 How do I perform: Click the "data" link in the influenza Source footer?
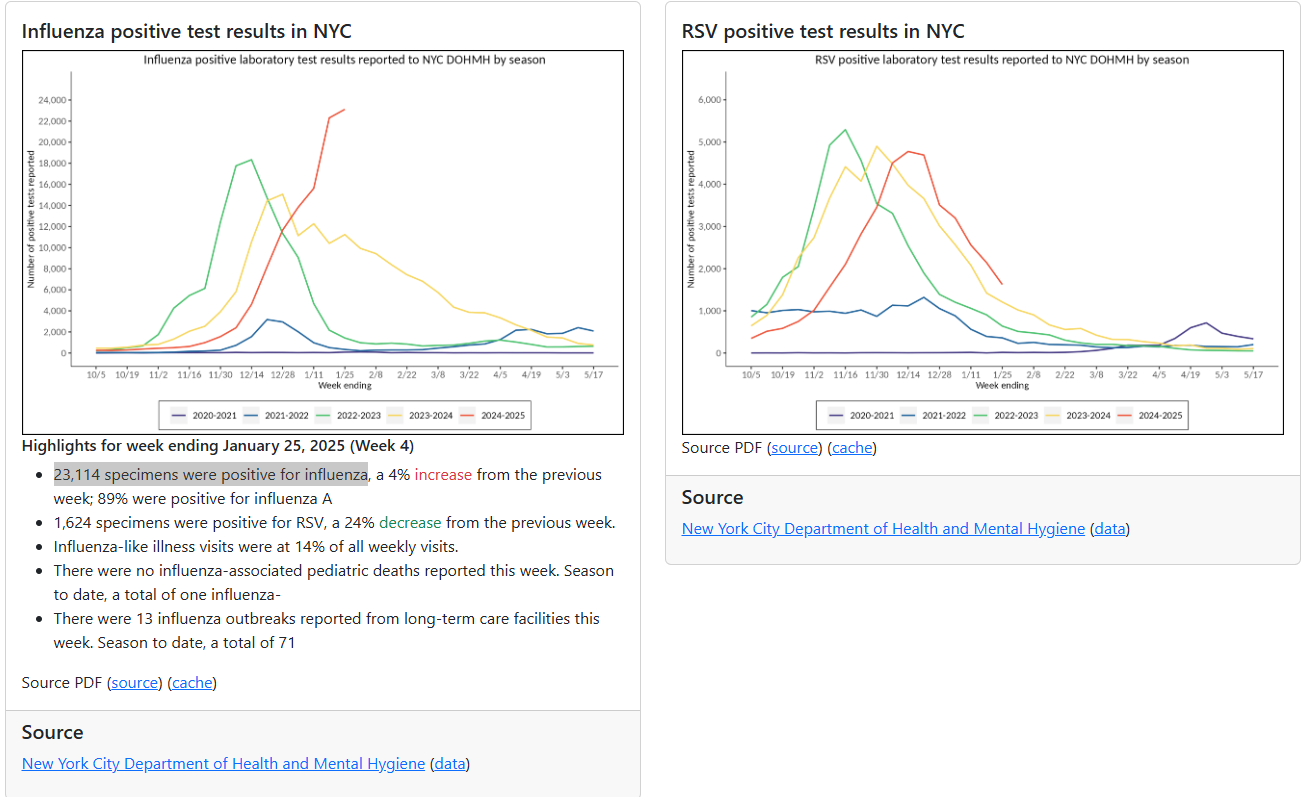tap(450, 764)
